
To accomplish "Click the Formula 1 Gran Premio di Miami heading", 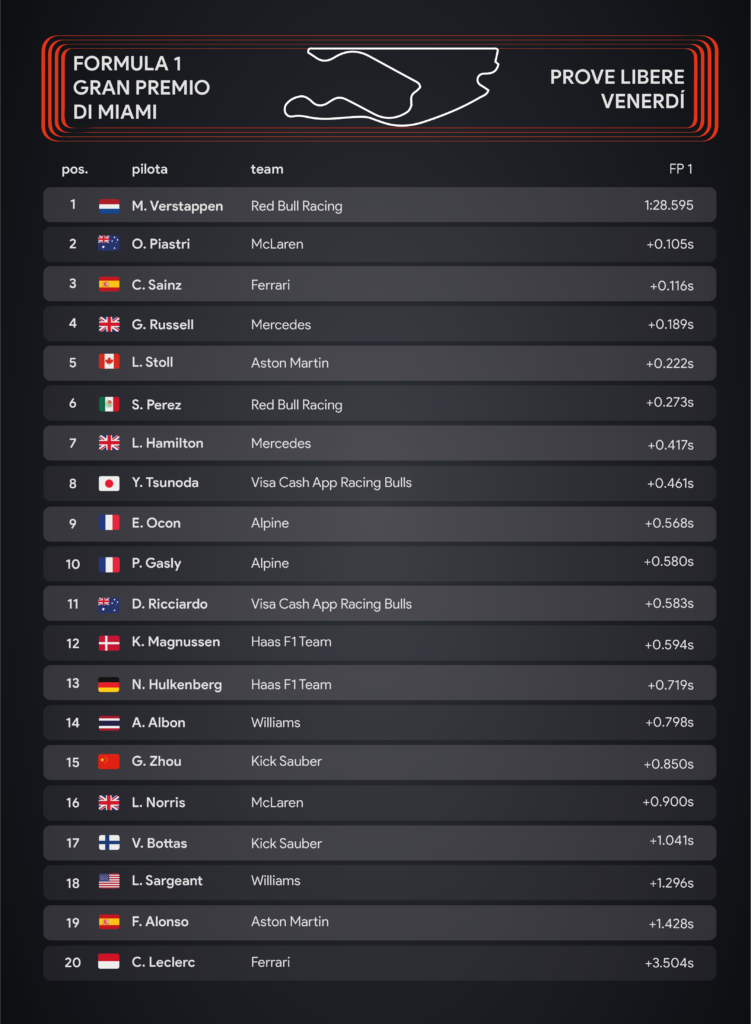I will (141, 88).
